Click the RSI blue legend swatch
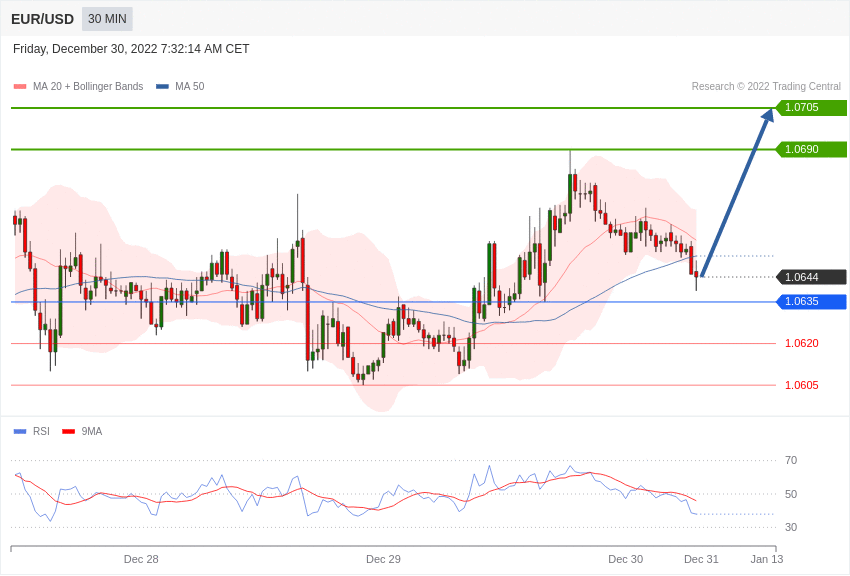 pyautogui.click(x=20, y=432)
